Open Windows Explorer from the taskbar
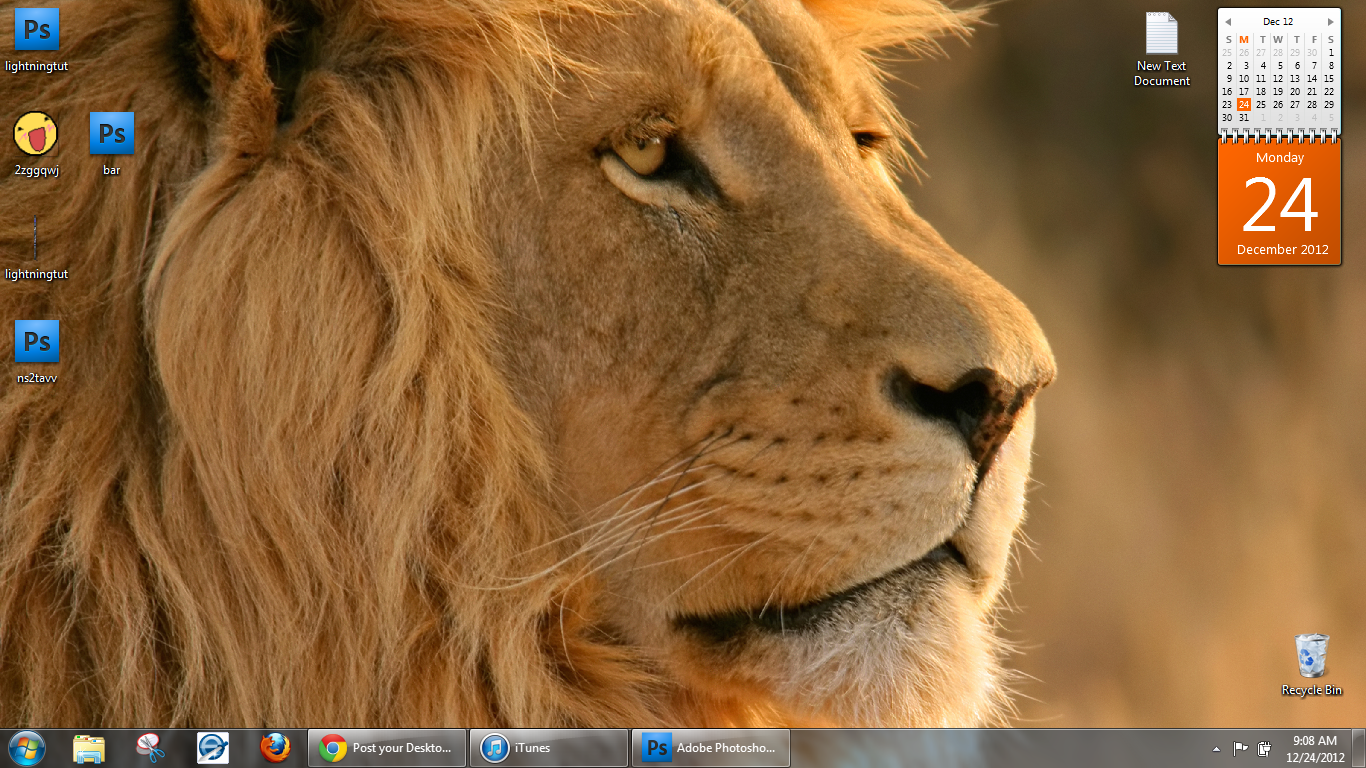1366x768 pixels. 89,748
